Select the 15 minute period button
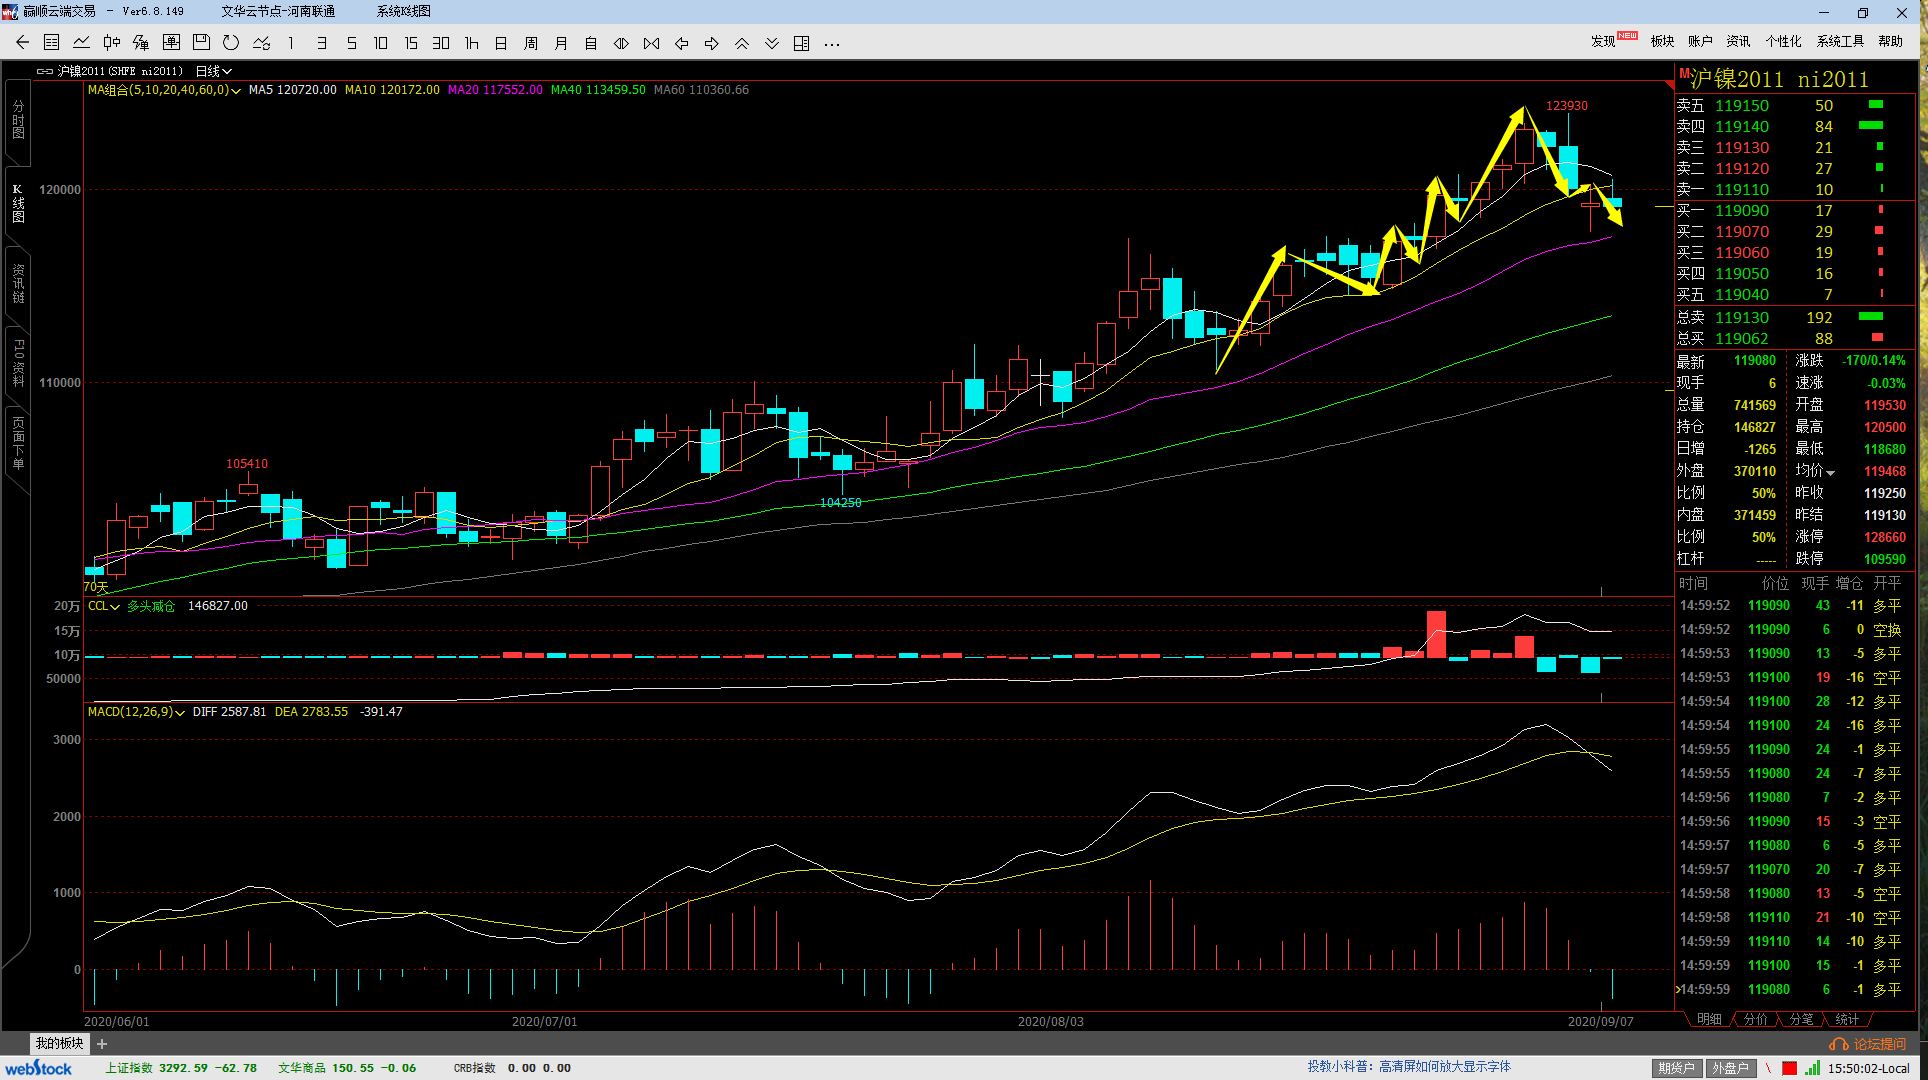Screen dimensions: 1928x1080 [x=411, y=43]
